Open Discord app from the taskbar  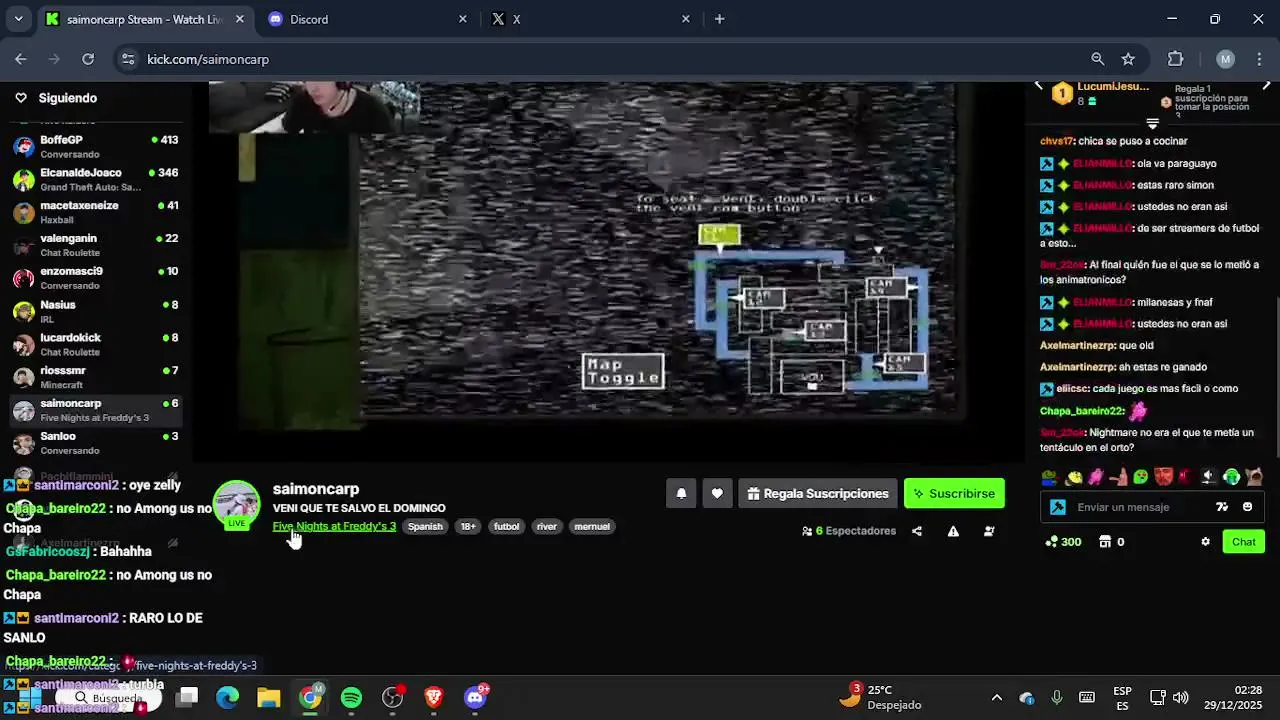point(475,697)
